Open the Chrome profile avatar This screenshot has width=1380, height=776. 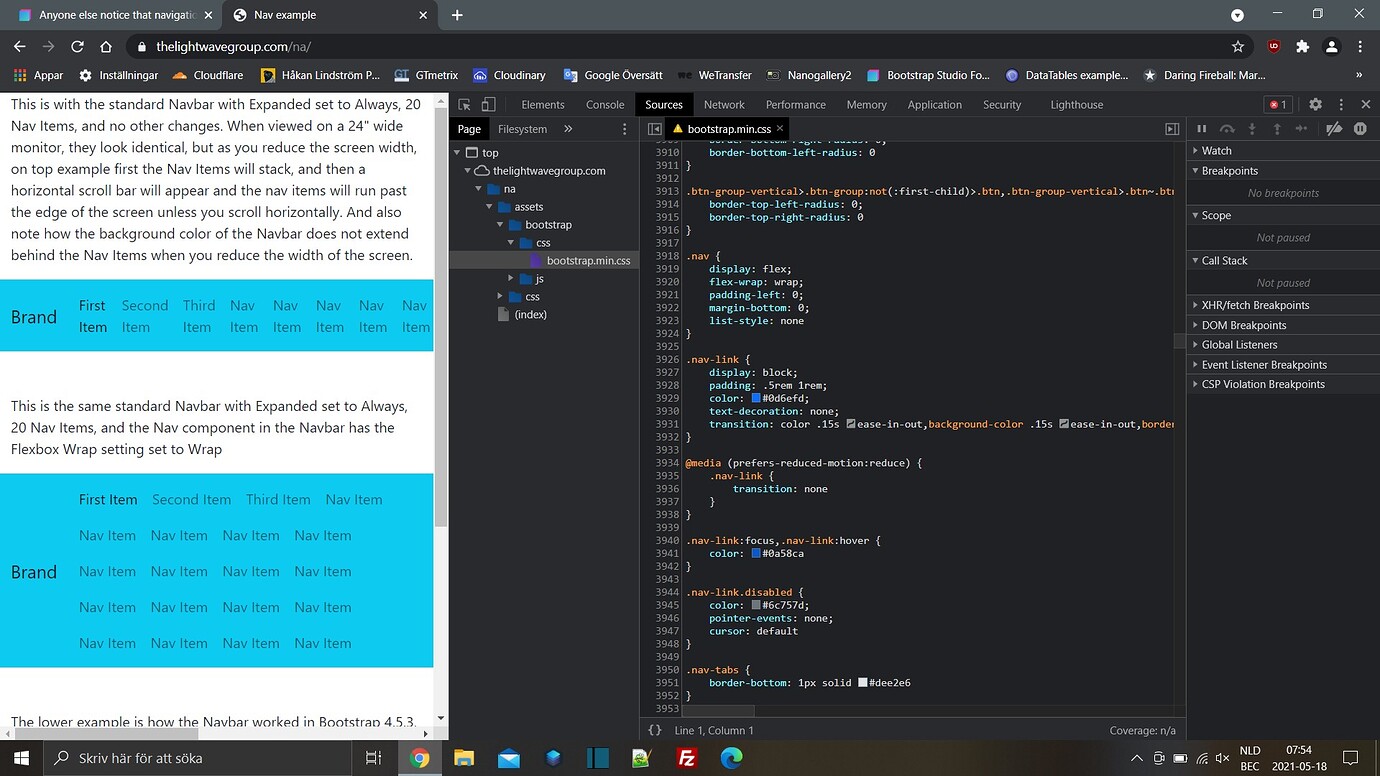[x=1331, y=46]
